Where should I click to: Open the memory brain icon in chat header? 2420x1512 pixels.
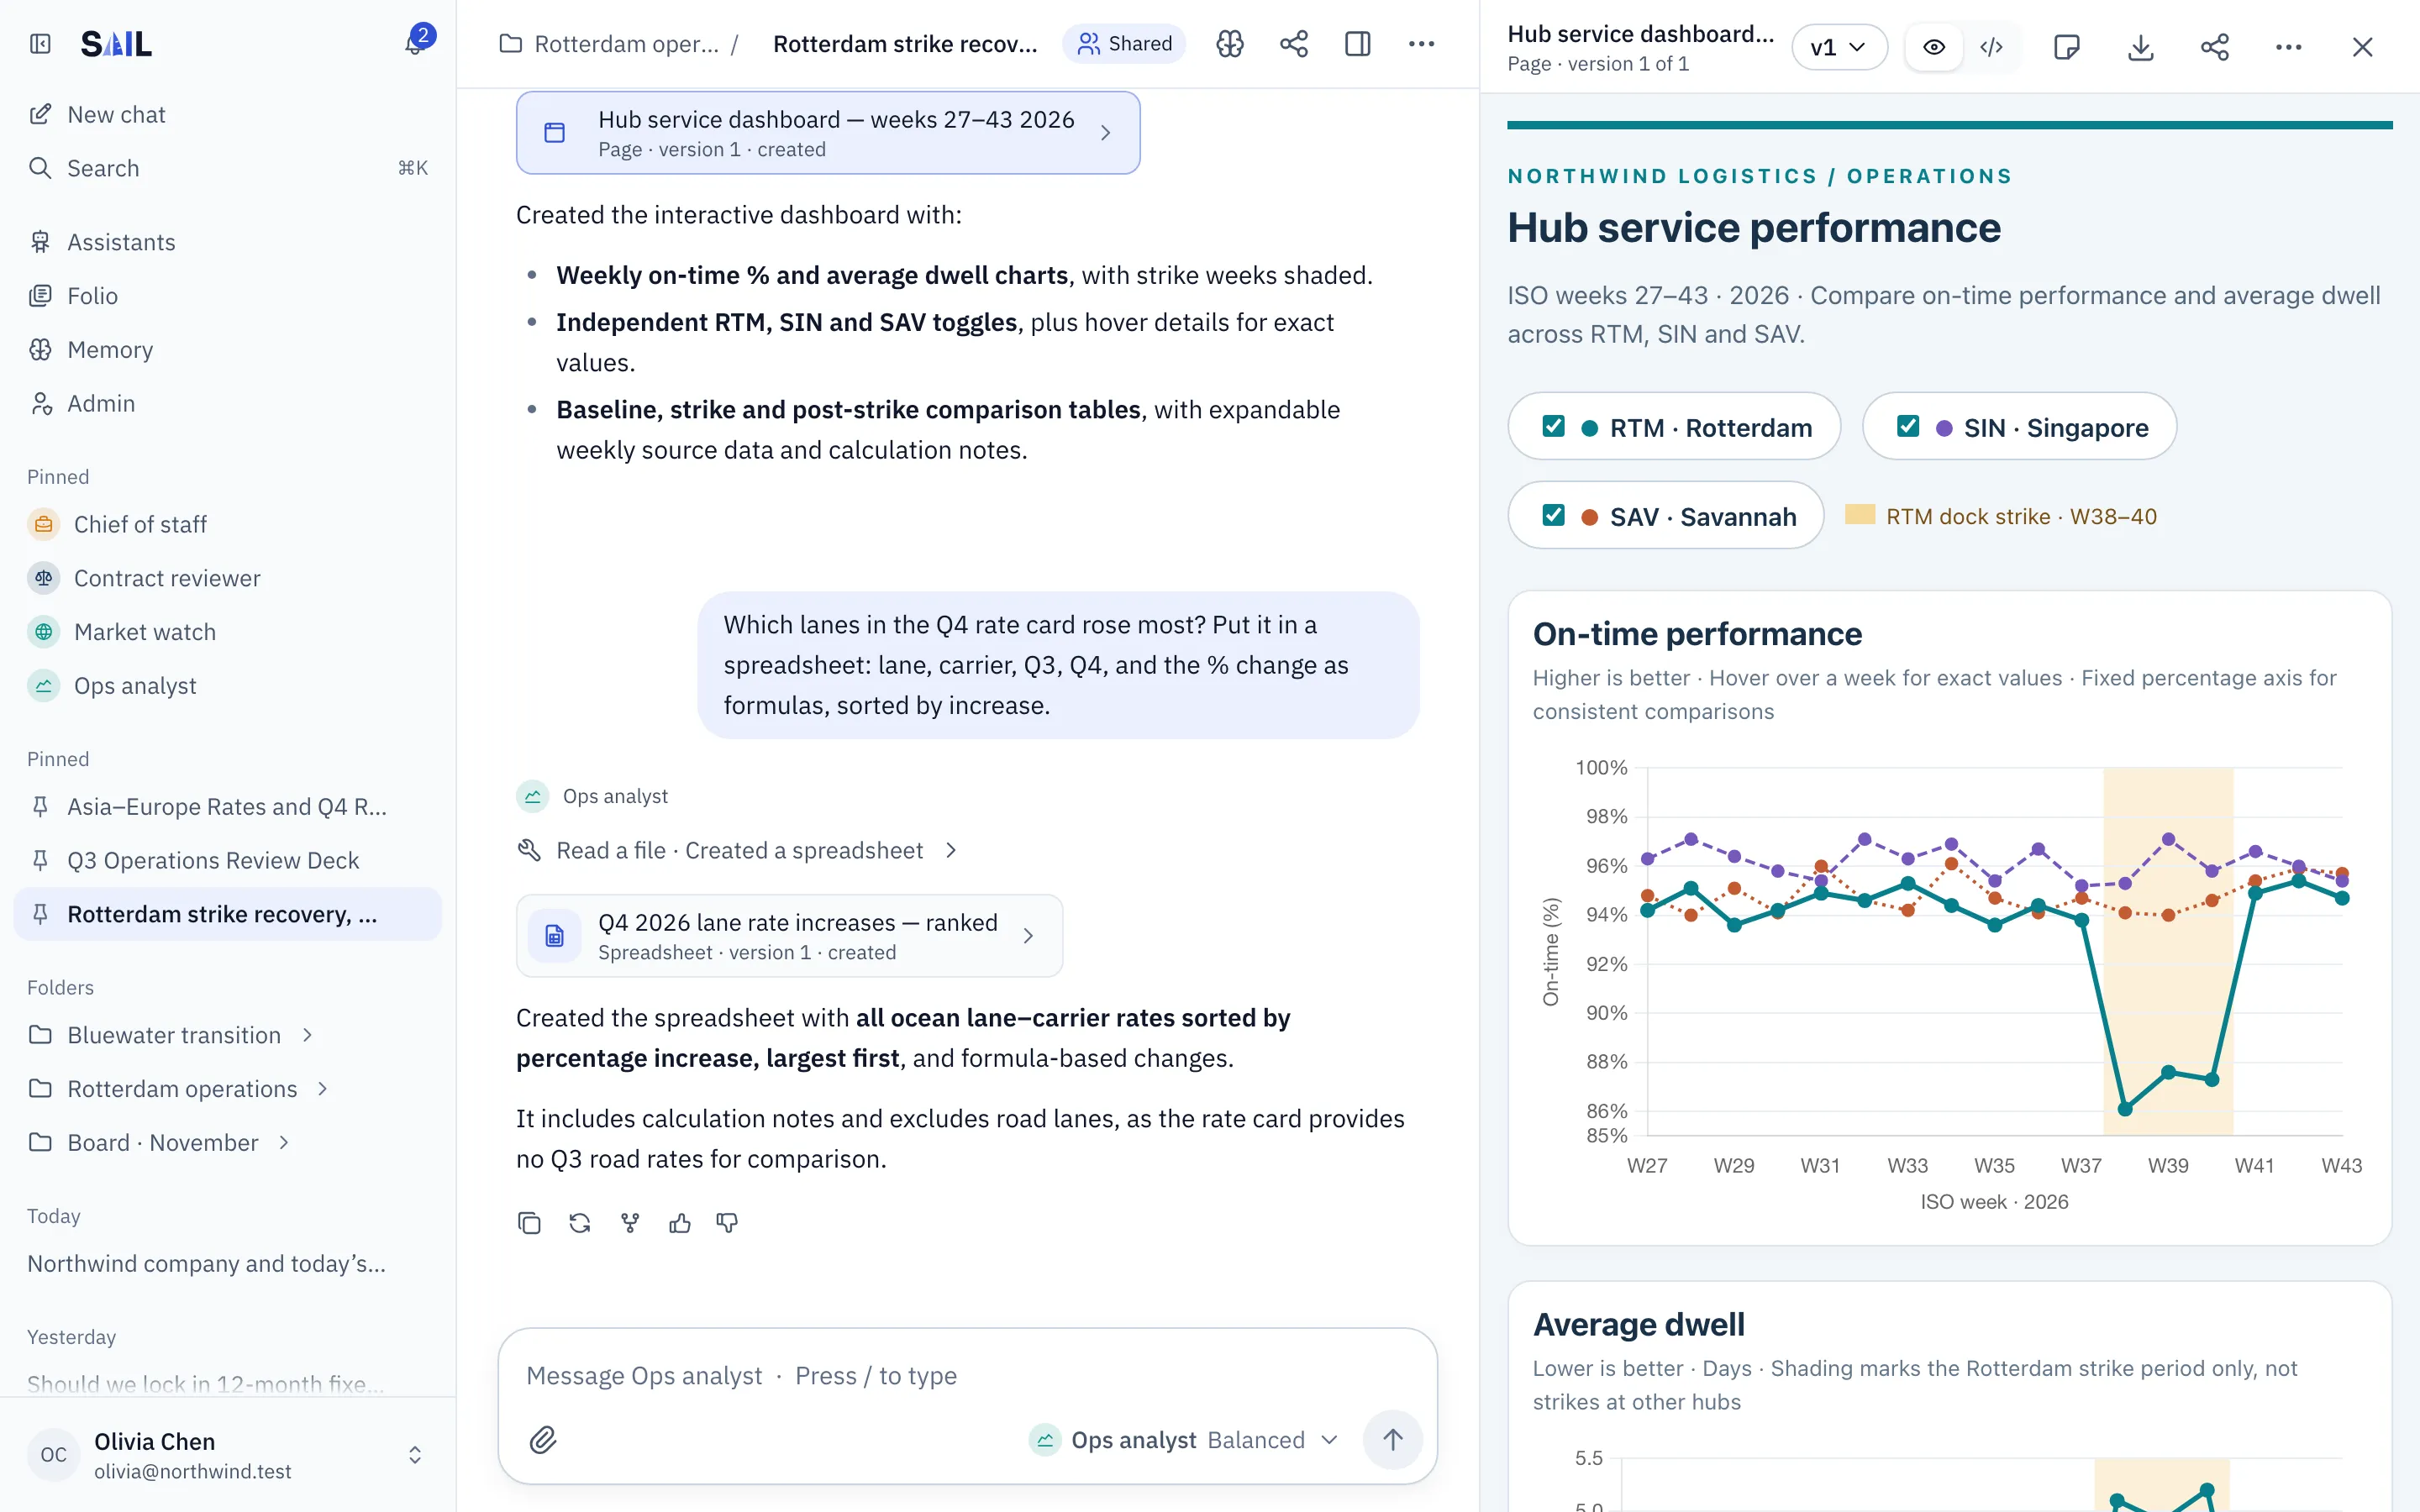tap(1230, 44)
